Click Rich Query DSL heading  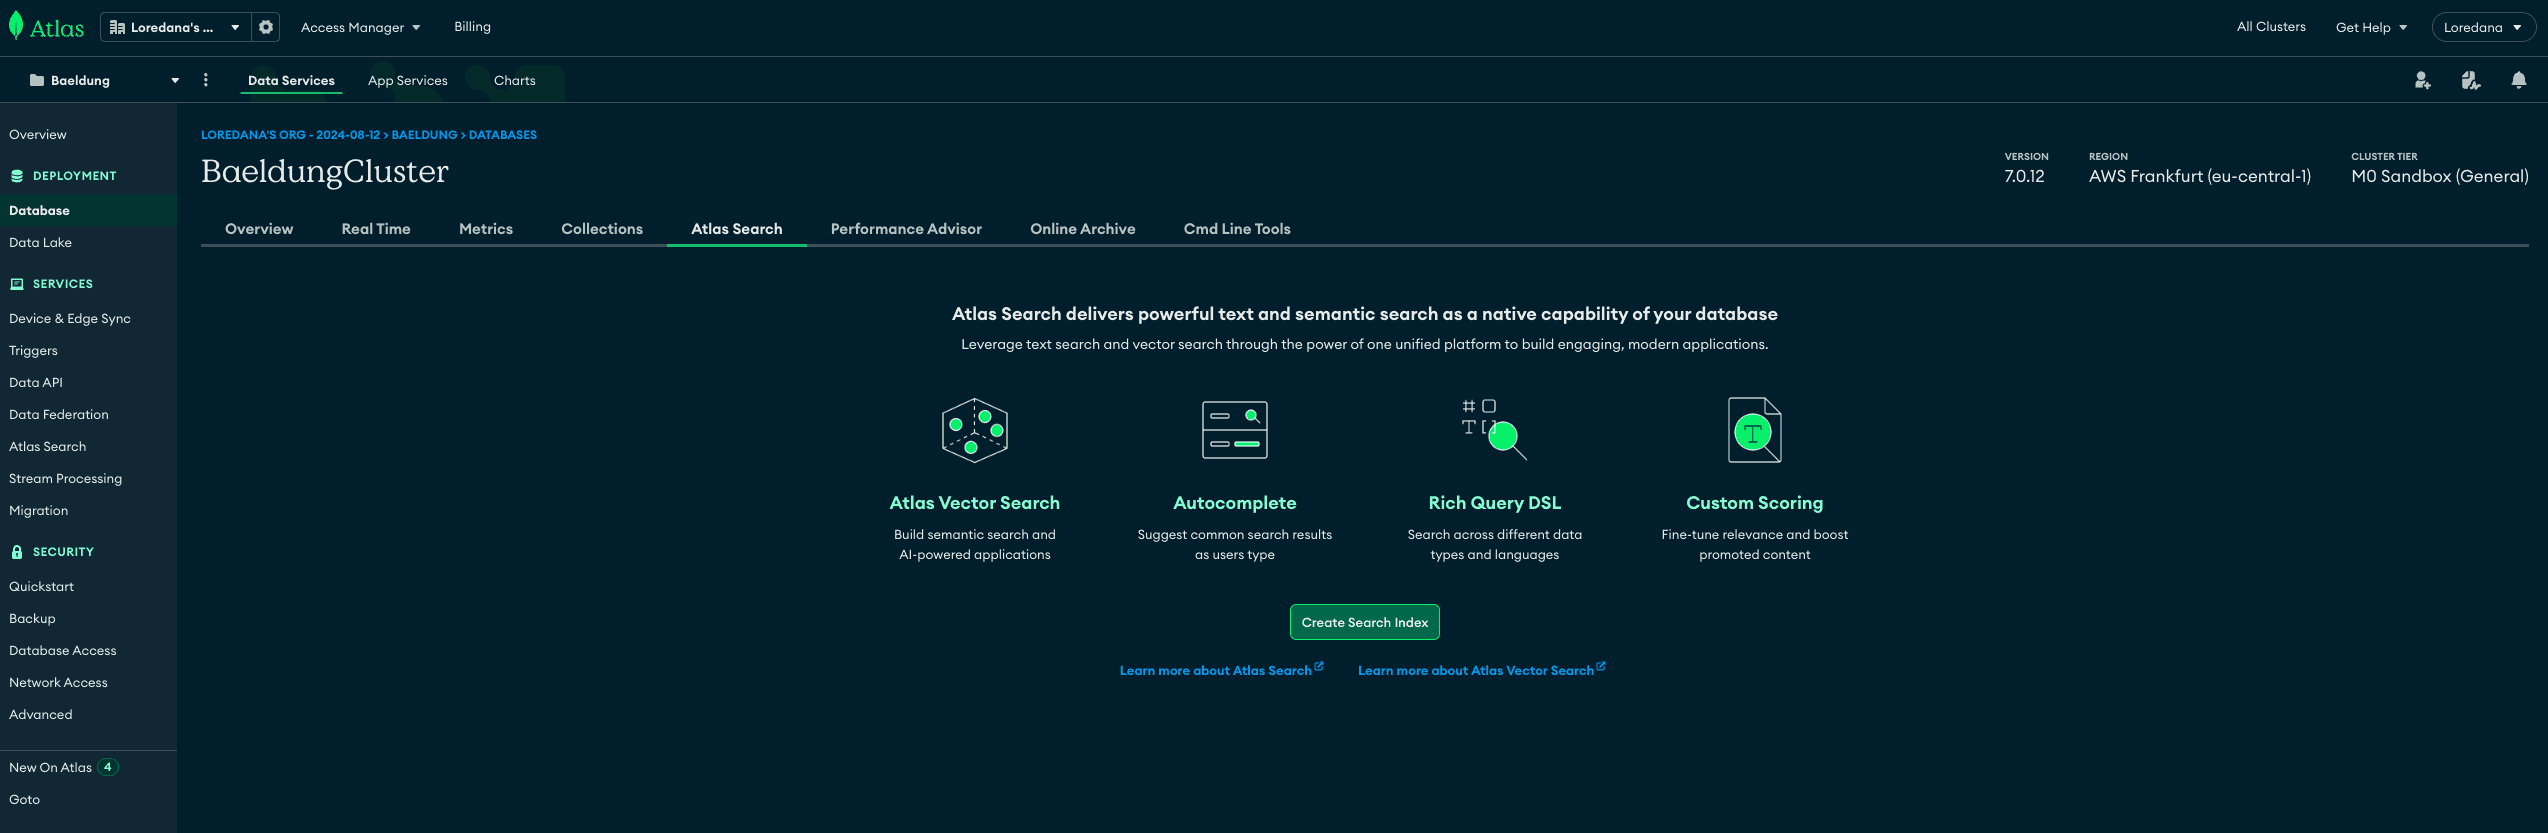[x=1495, y=503]
